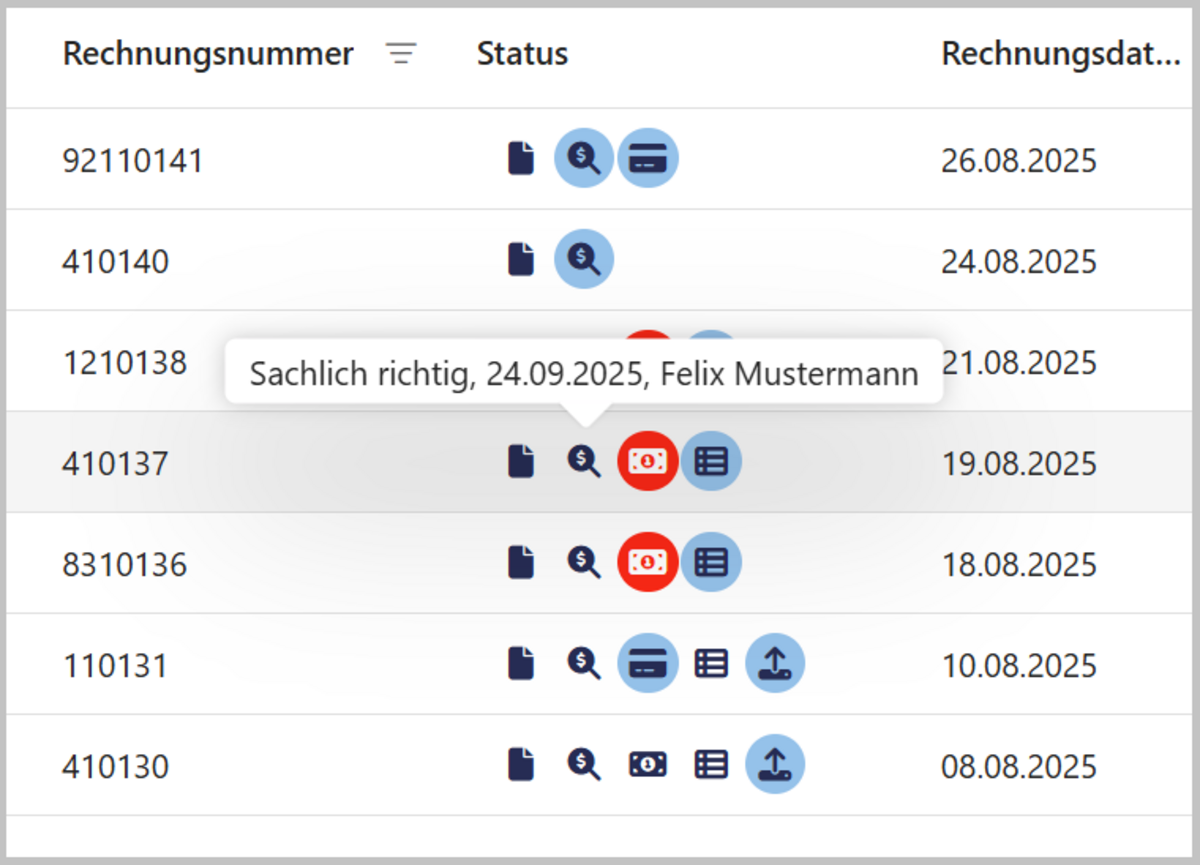Click the Rechnungsdatum column header
The height and width of the screenshot is (865, 1200).
click(1060, 54)
